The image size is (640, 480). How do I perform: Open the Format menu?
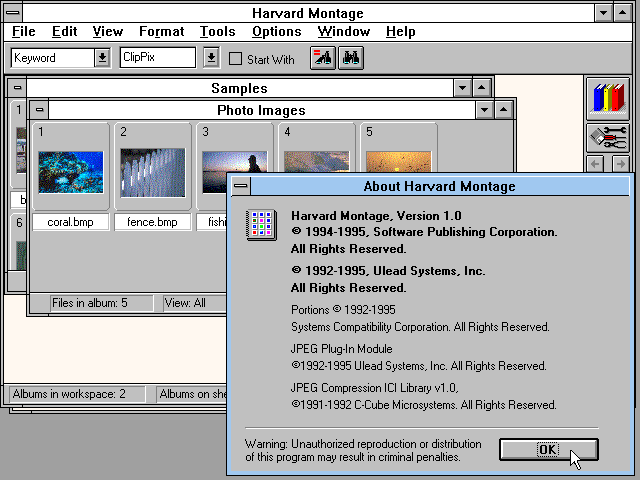click(x=161, y=32)
